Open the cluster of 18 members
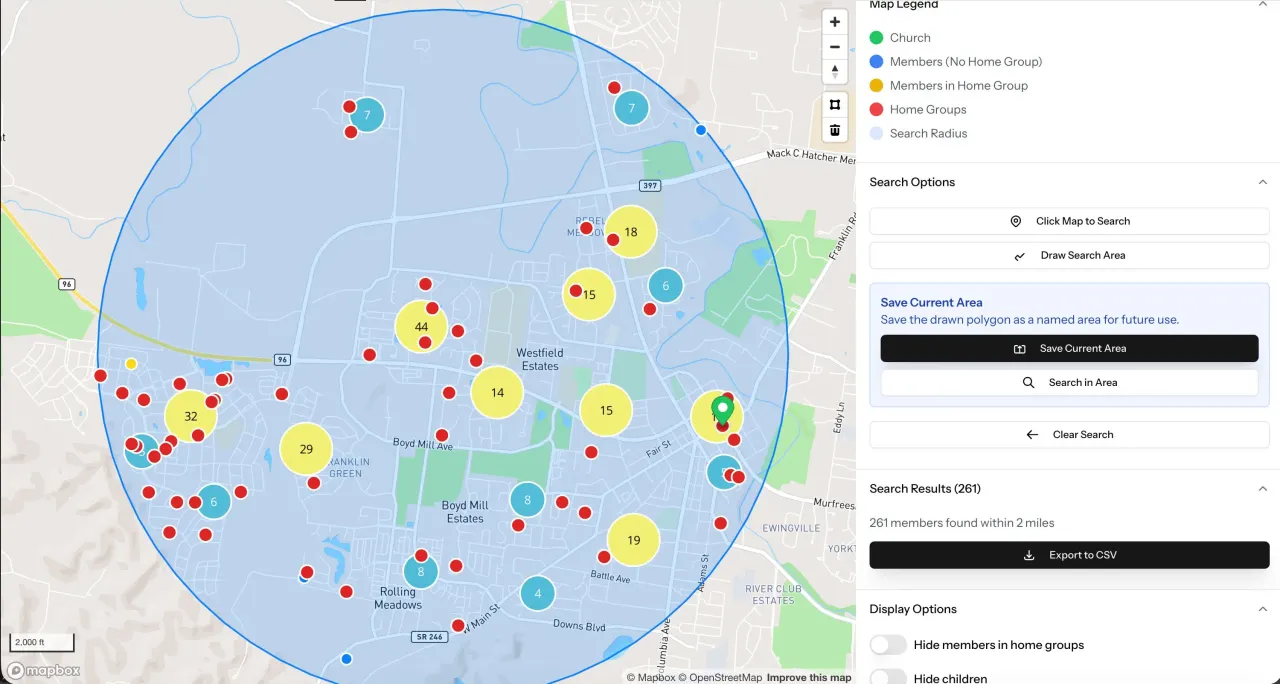 631,232
